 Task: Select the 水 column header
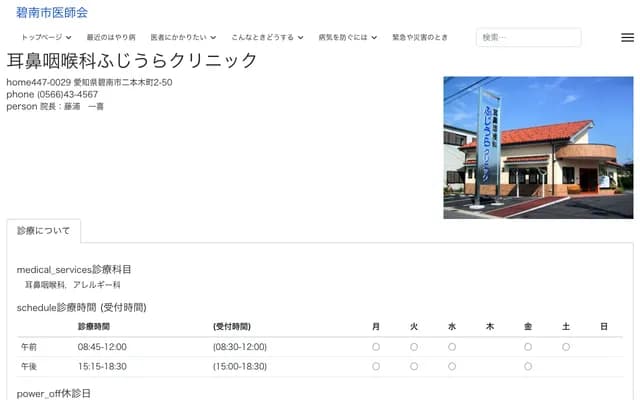[x=452, y=327]
